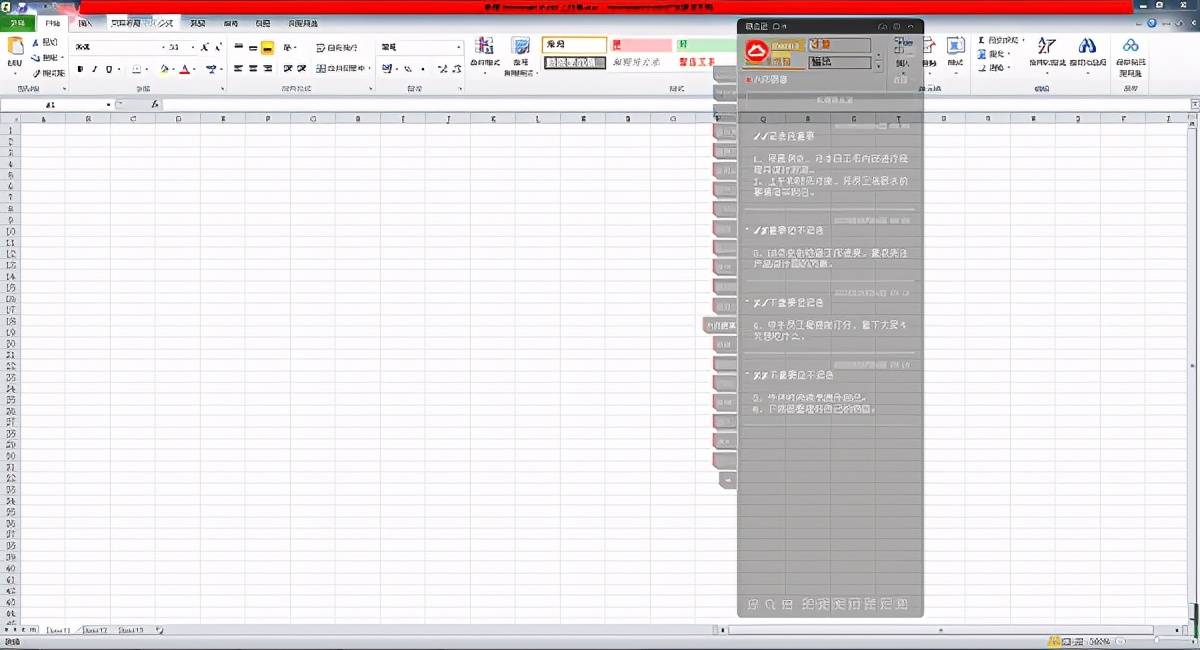Click the Cut scissors icon
The height and width of the screenshot is (650, 1200).
(x=37, y=43)
